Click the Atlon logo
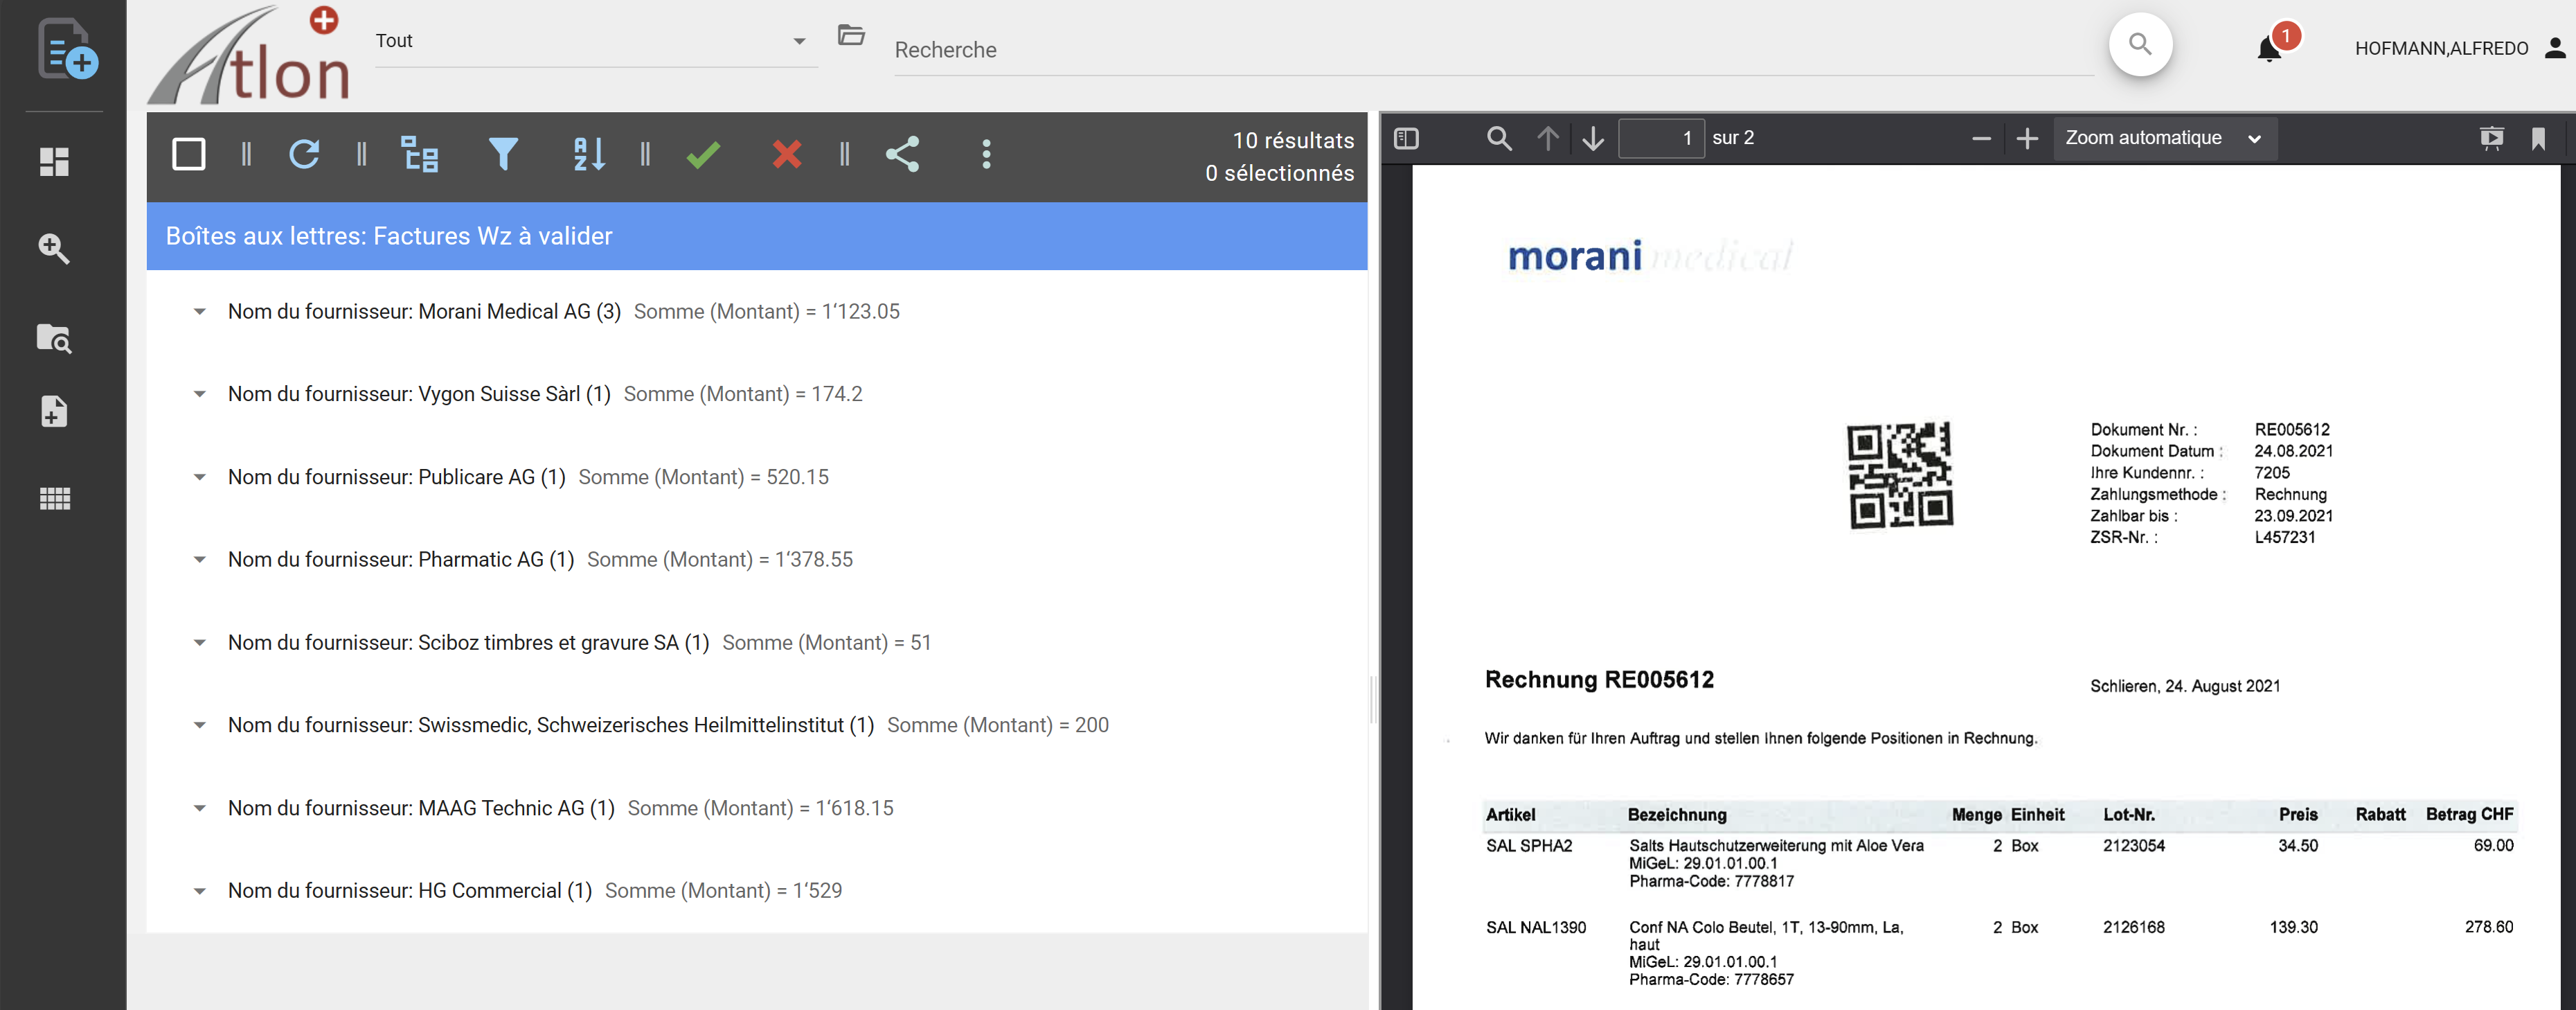The width and height of the screenshot is (2576, 1010). [248, 55]
